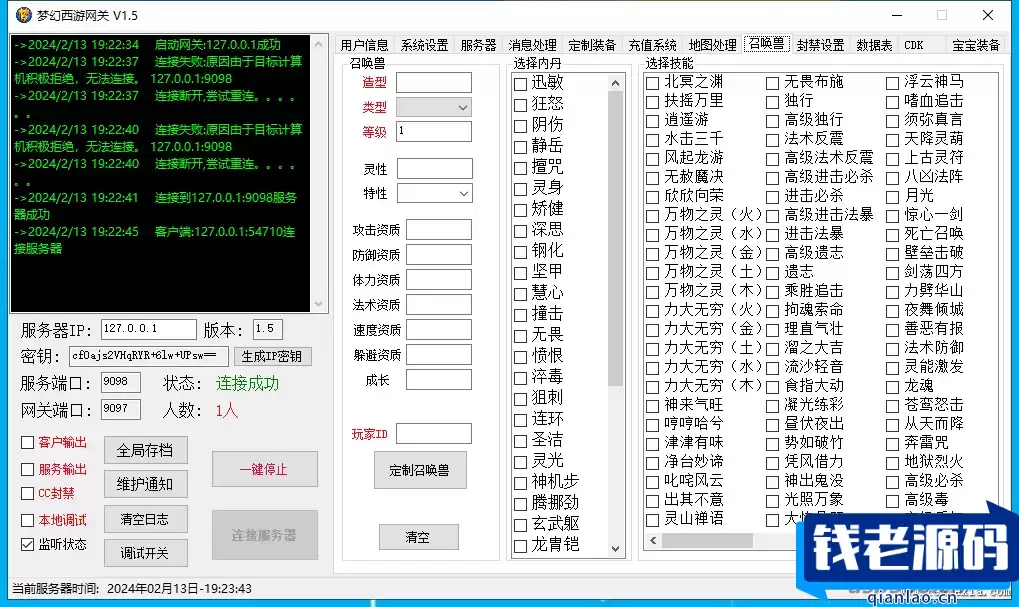Click the skills horizontal scrollbar thumb
This screenshot has width=1019, height=607.
[x=707, y=540]
